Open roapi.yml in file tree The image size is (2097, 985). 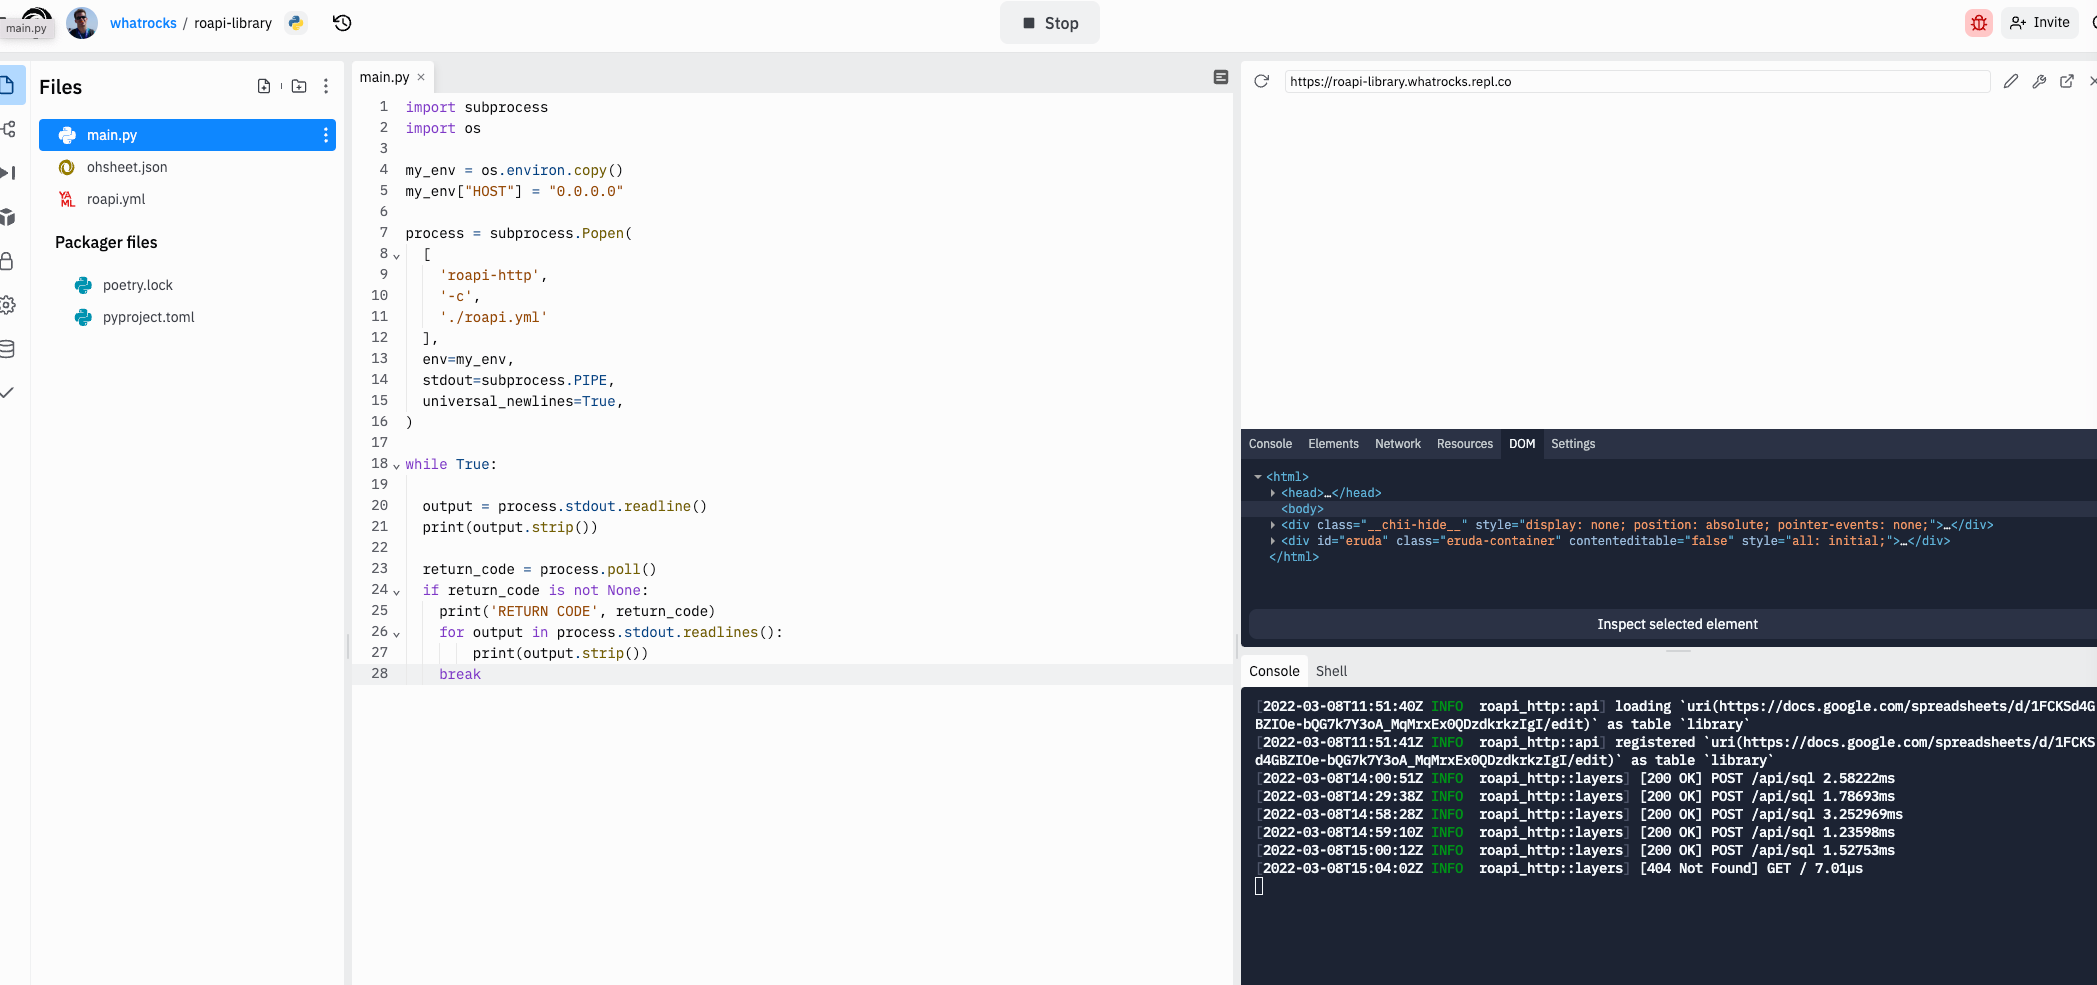pos(116,199)
